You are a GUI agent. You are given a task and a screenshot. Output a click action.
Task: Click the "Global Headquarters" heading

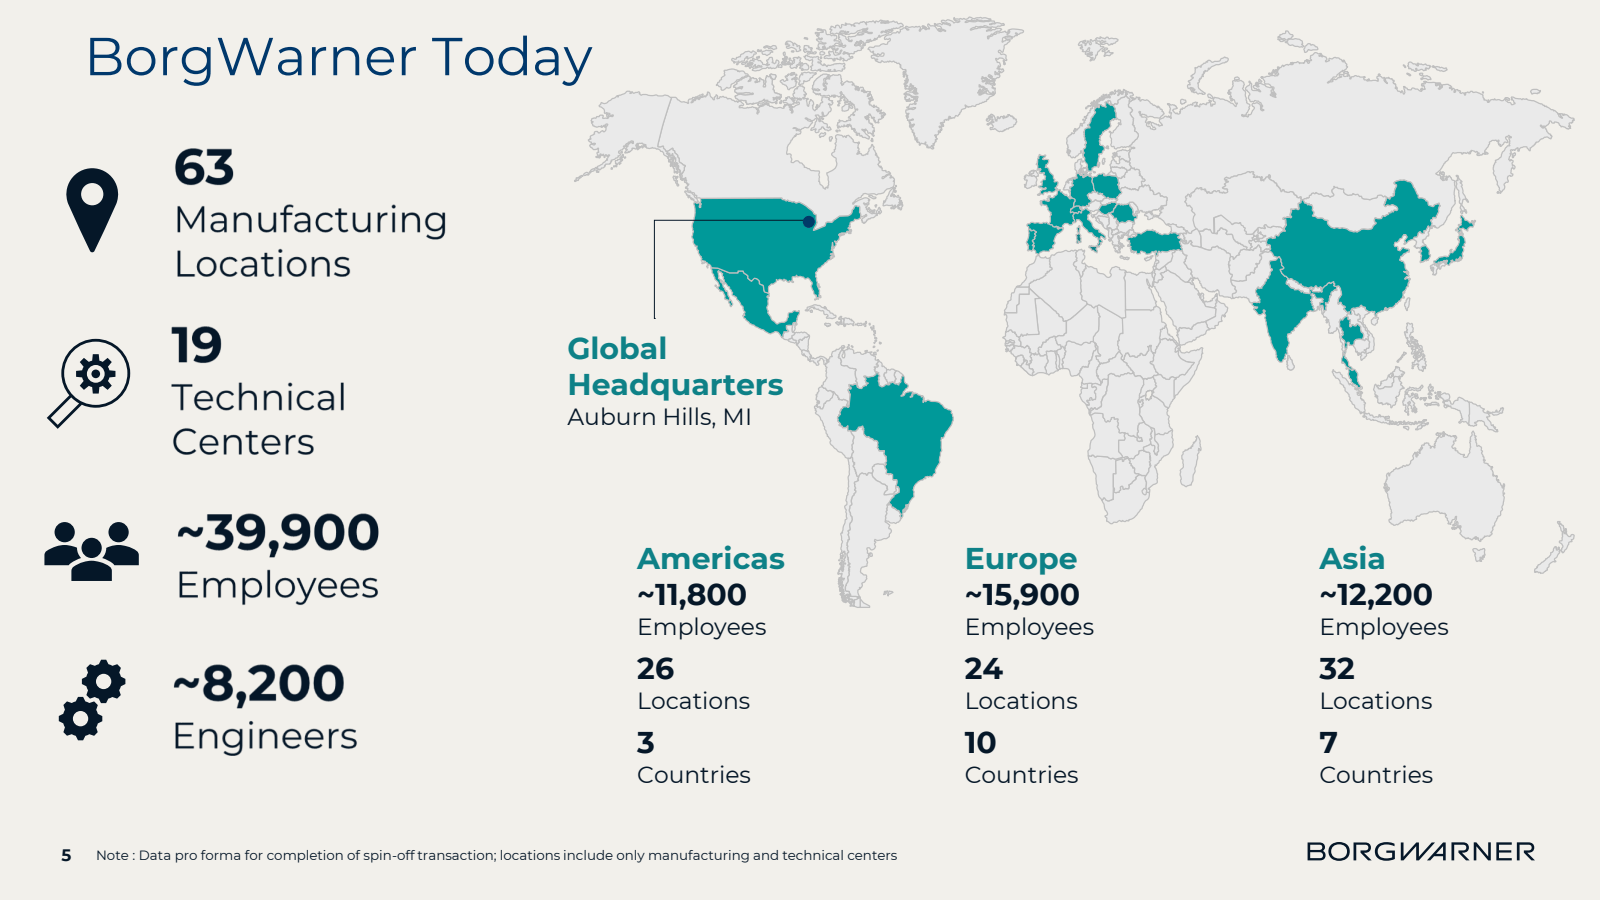tap(675, 367)
